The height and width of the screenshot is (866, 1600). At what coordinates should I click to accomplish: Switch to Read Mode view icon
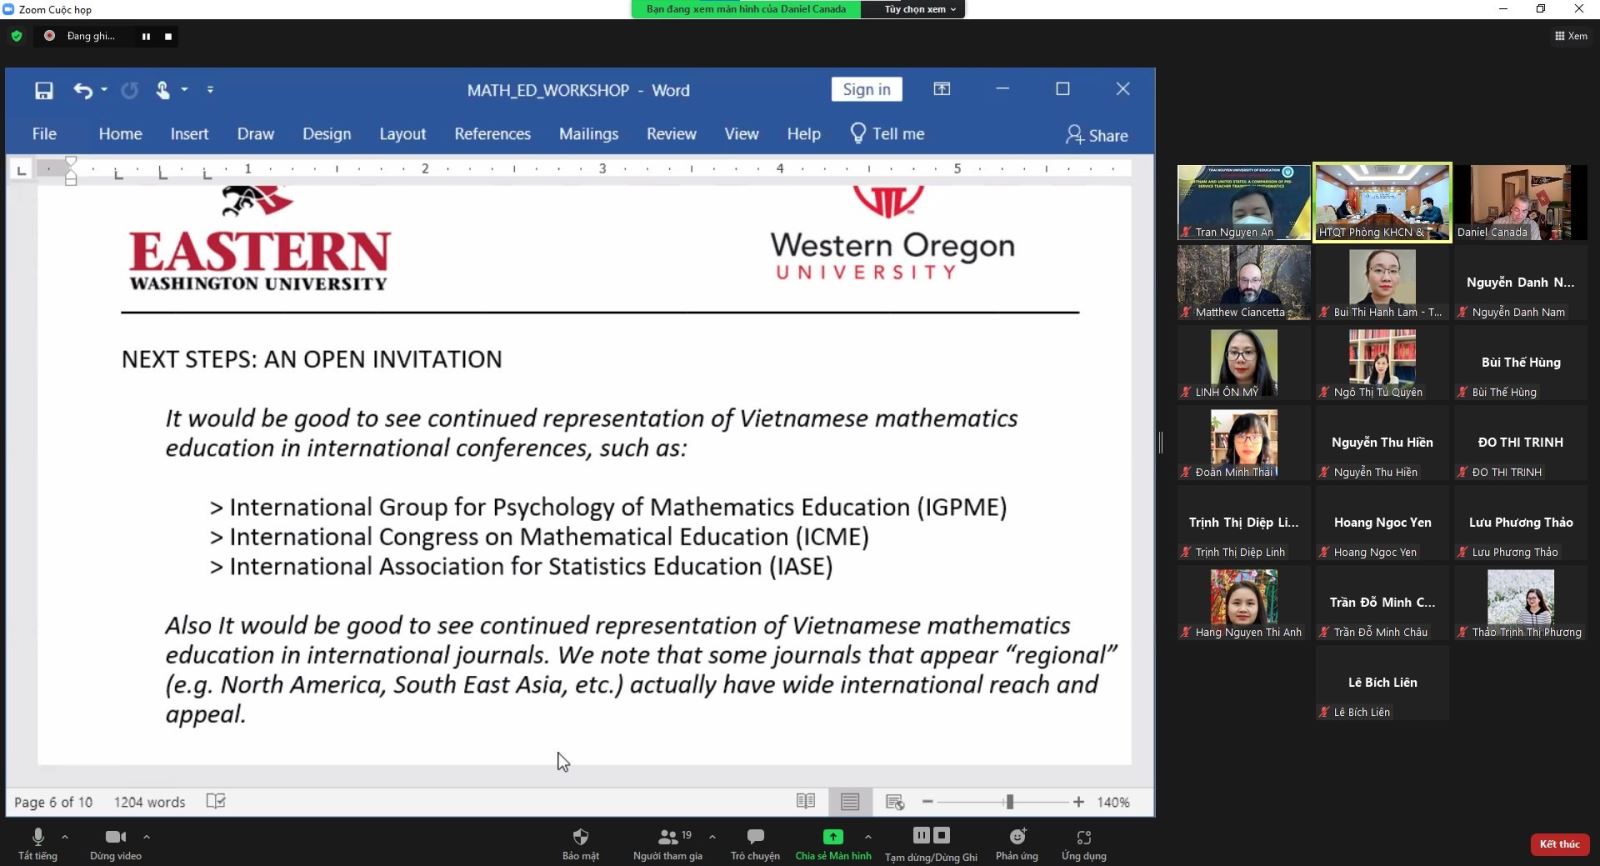tap(805, 801)
